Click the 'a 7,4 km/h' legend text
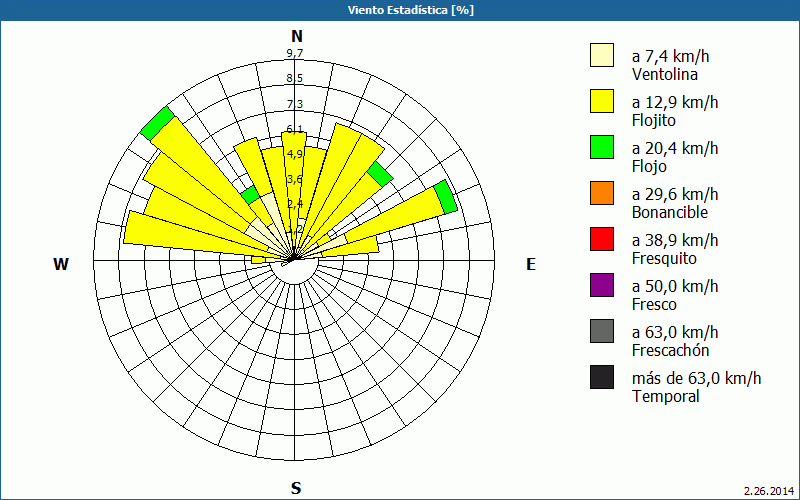This screenshot has width=800, height=500. [x=670, y=56]
